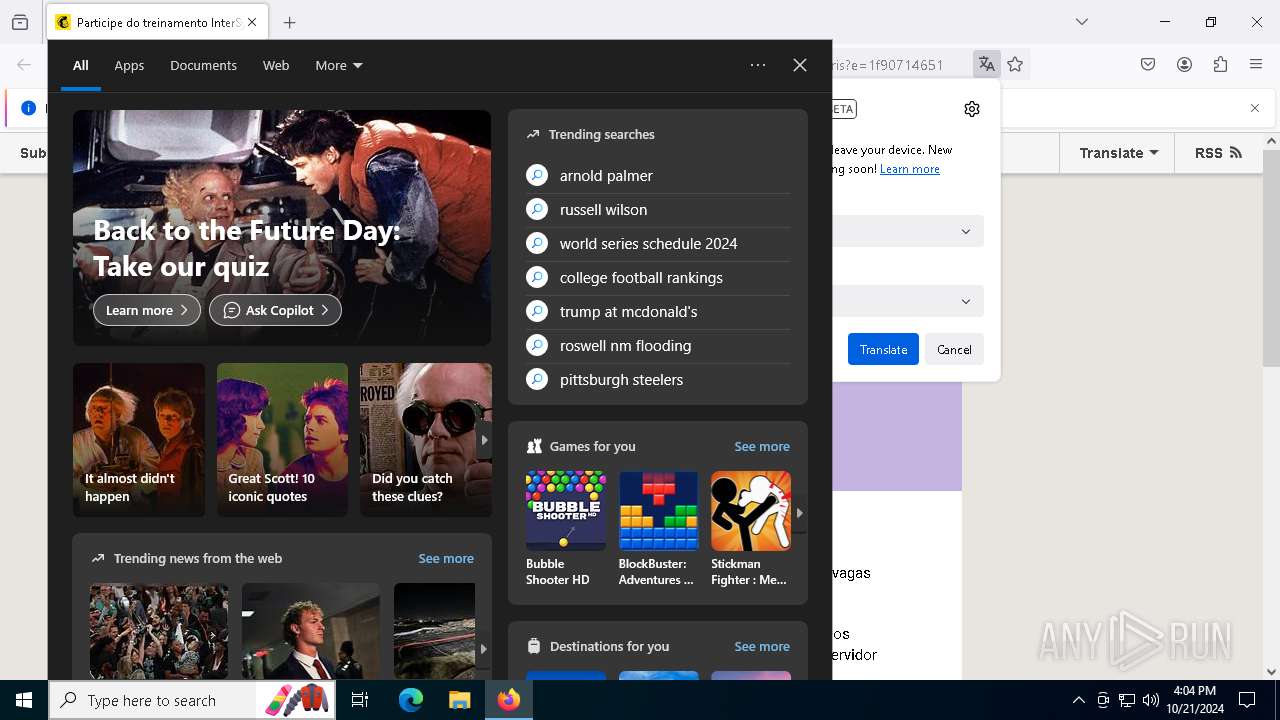Open translation settings gear icon
1280x720 pixels.
pos(972,109)
